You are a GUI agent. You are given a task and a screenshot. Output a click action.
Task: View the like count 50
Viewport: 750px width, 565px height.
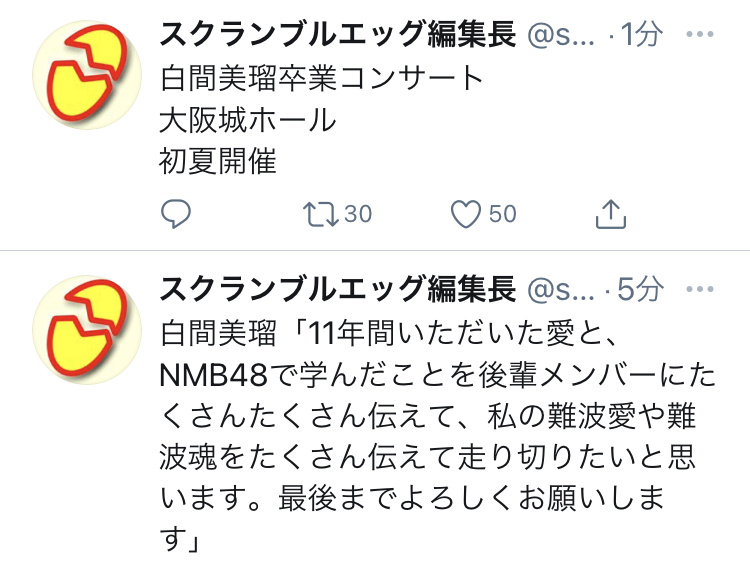point(503,214)
